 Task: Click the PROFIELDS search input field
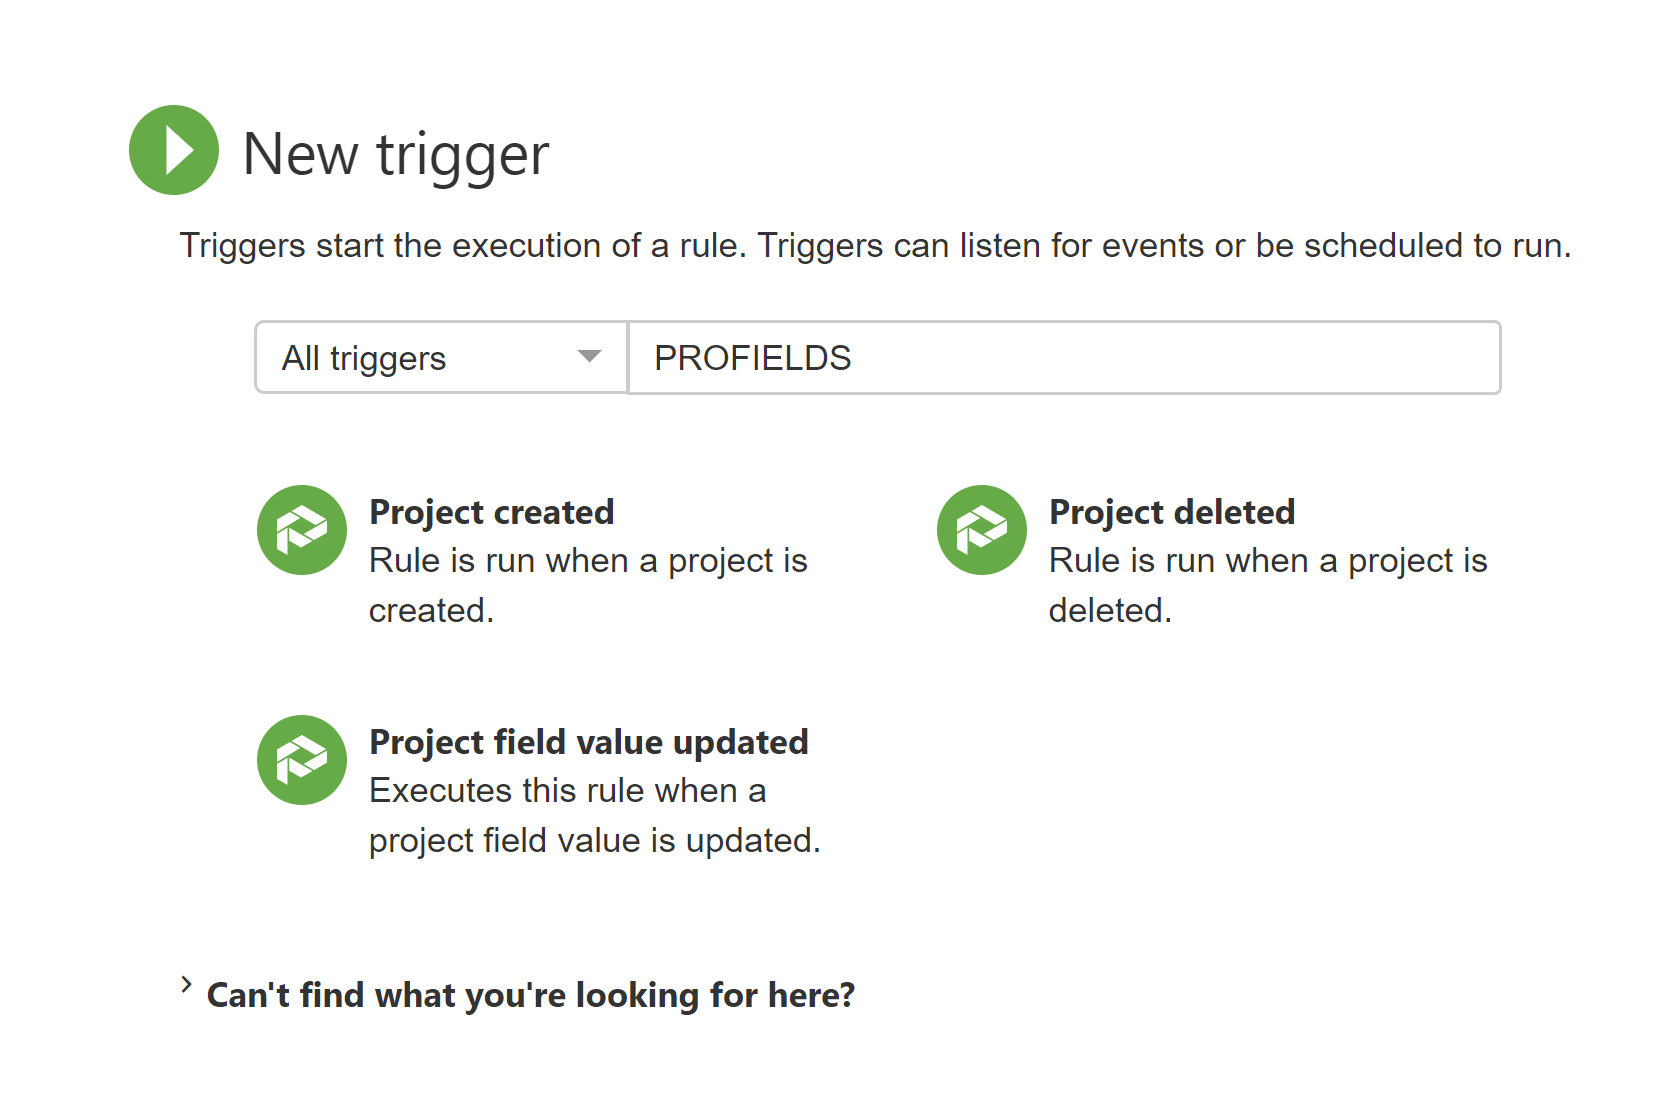click(1064, 357)
